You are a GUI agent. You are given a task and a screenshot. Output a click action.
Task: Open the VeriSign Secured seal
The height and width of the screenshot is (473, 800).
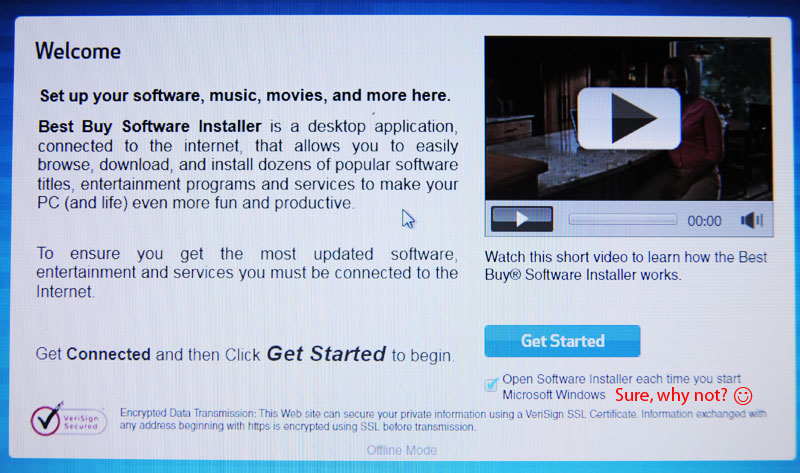[68, 419]
